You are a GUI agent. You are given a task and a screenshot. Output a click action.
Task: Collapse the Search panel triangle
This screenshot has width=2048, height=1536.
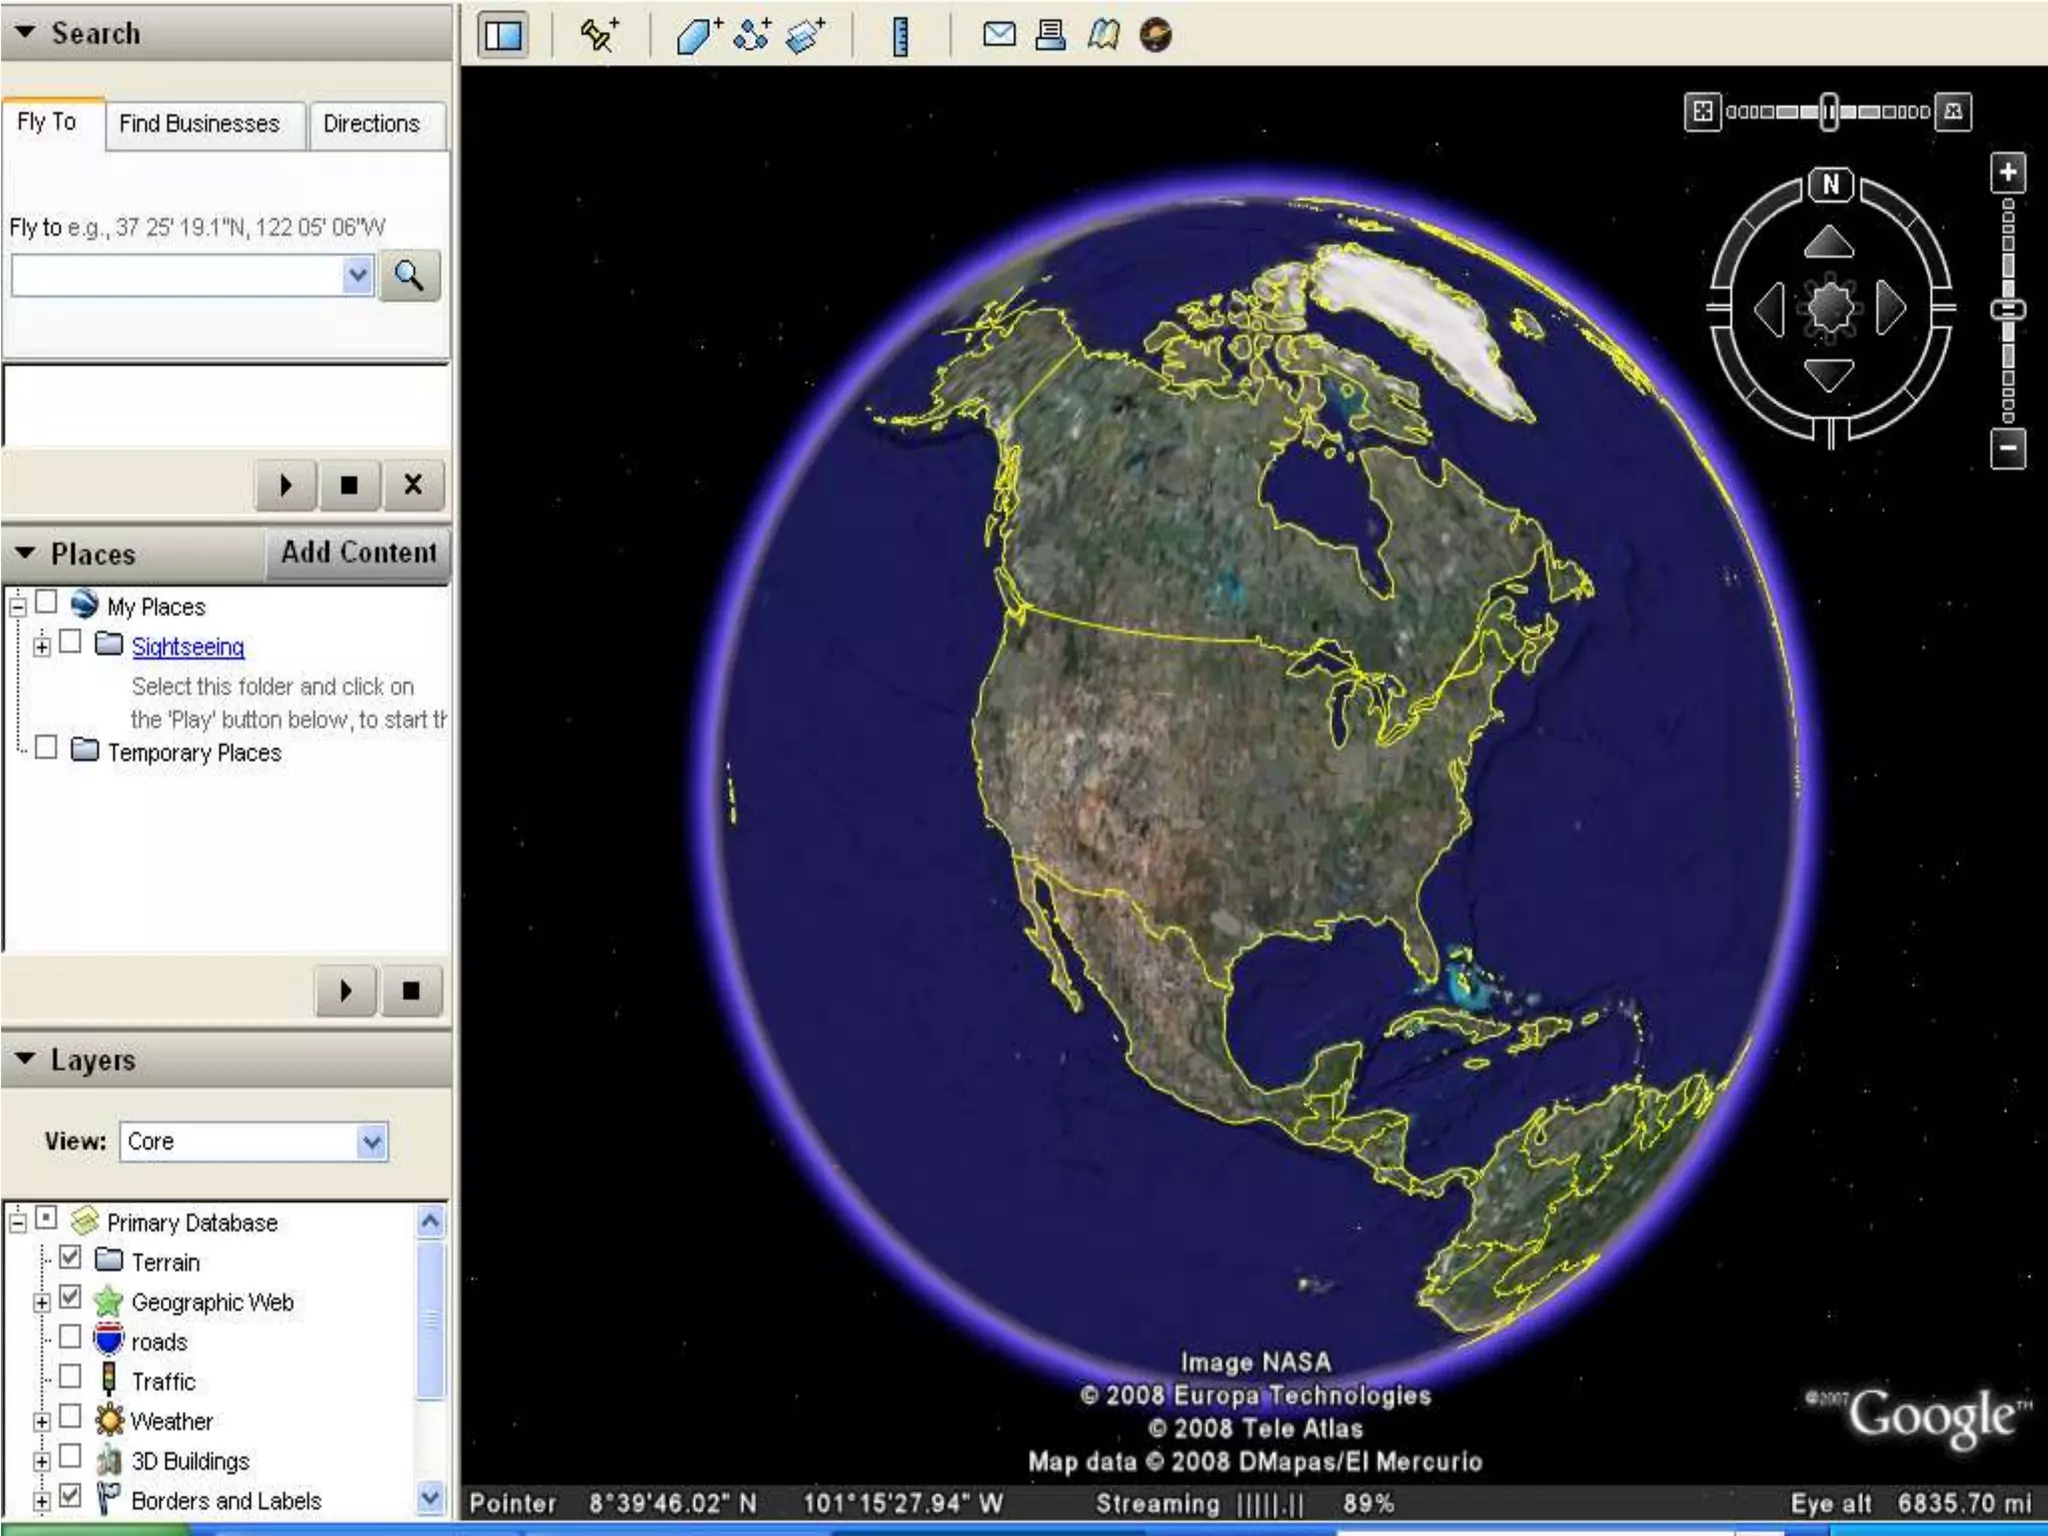(26, 32)
